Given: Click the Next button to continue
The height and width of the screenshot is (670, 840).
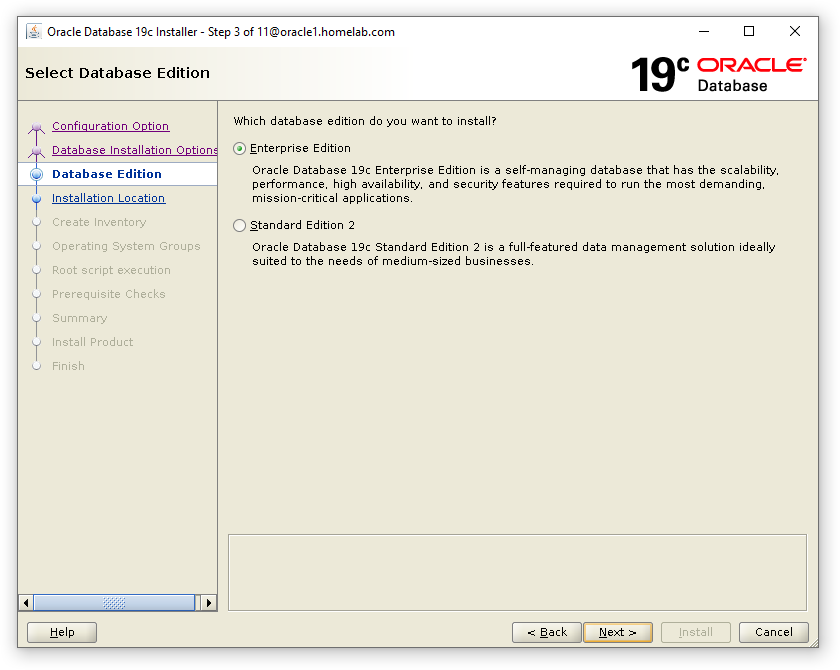Looking at the screenshot, I should pyautogui.click(x=617, y=632).
